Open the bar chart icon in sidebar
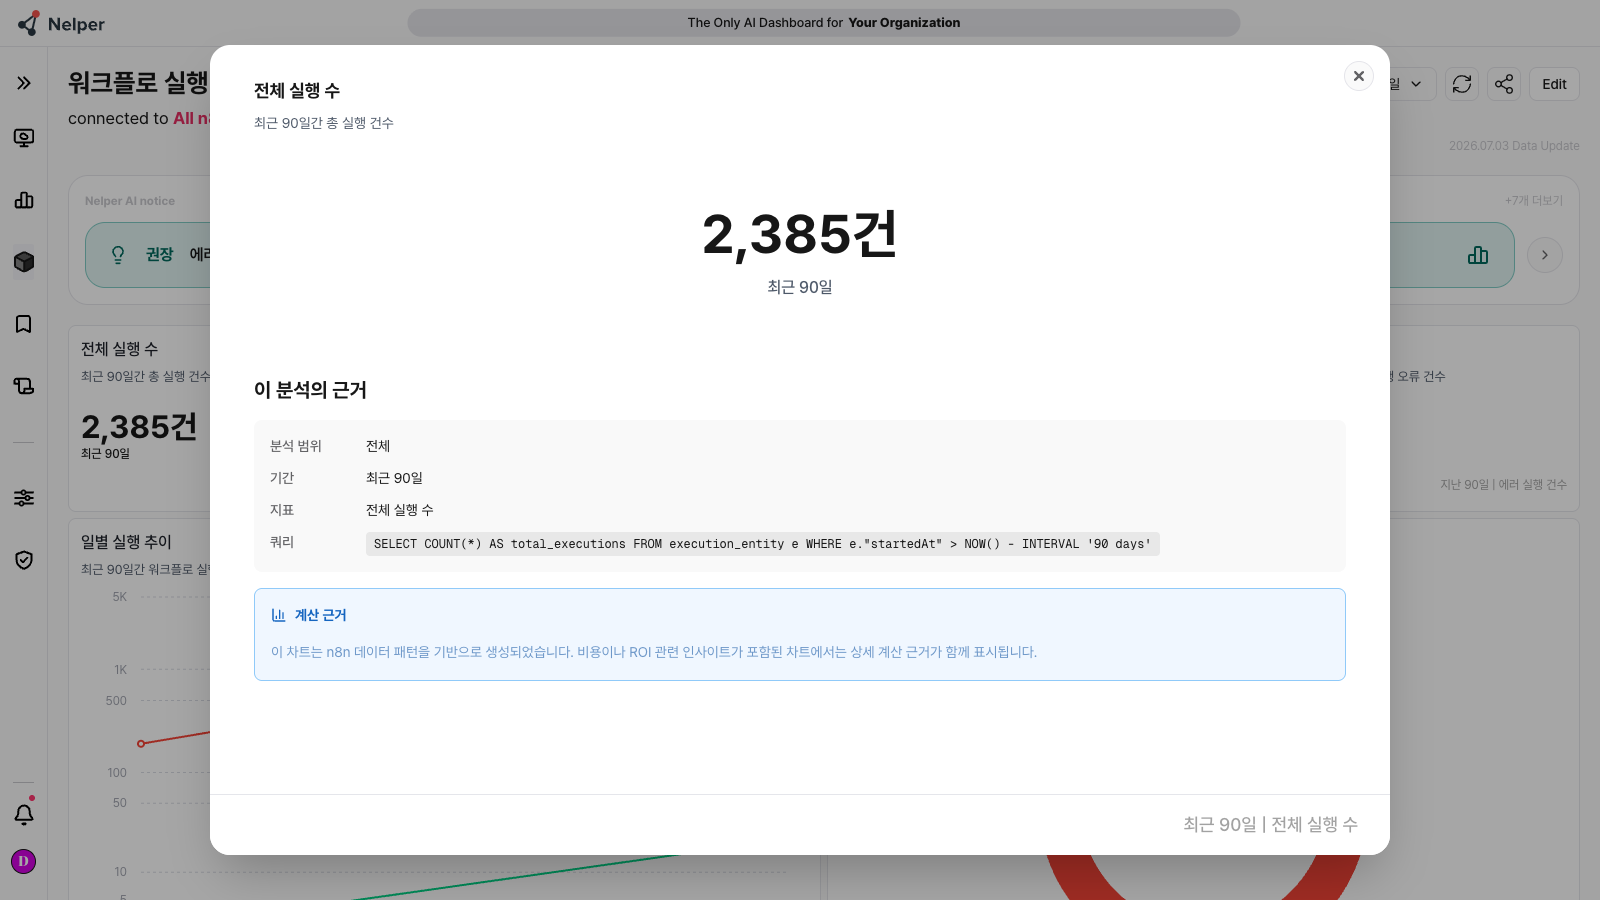Viewport: 1600px width, 900px height. (x=24, y=200)
